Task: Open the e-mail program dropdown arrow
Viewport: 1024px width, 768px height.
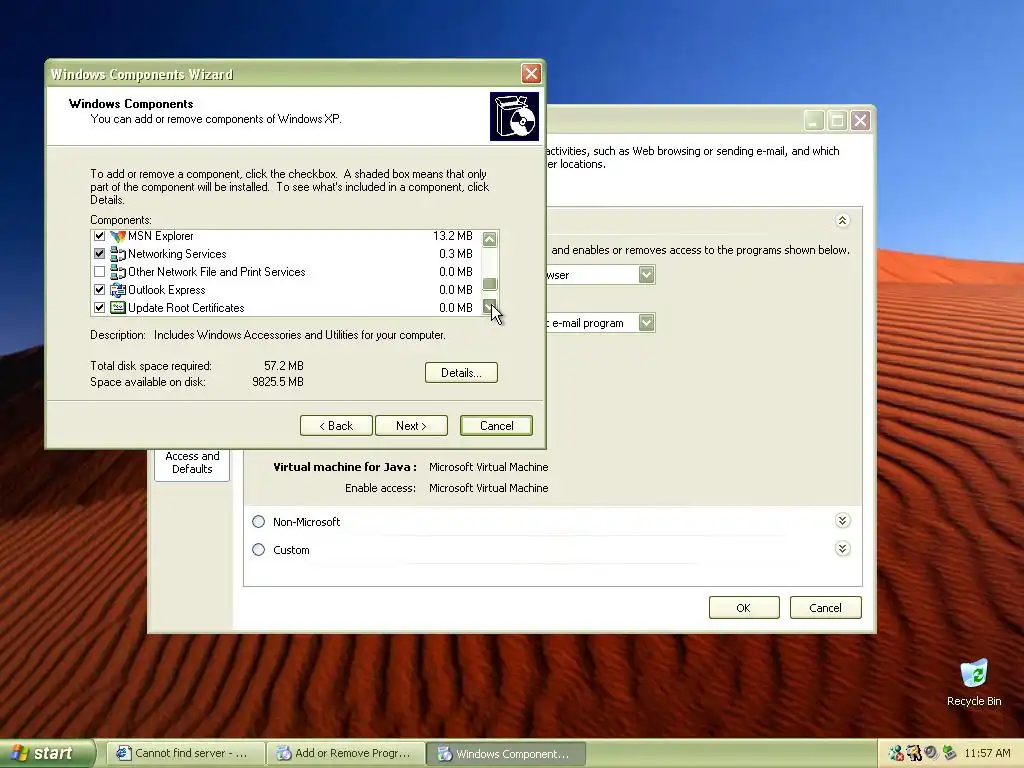Action: 647,323
